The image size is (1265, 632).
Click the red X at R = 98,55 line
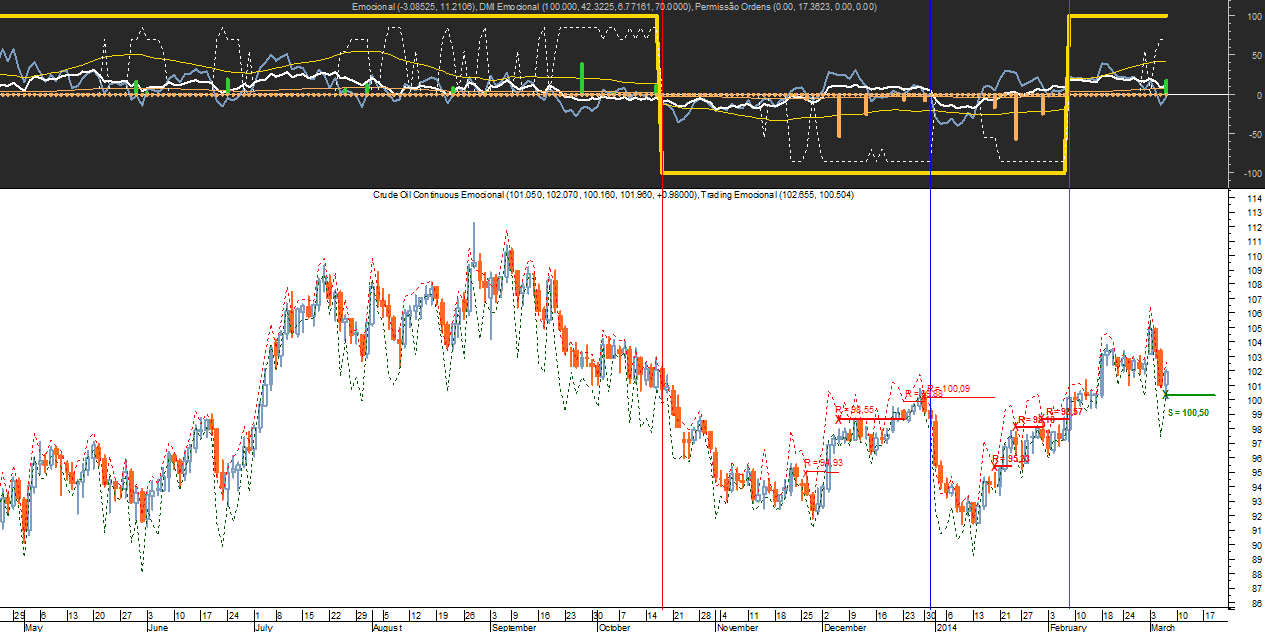click(839, 420)
